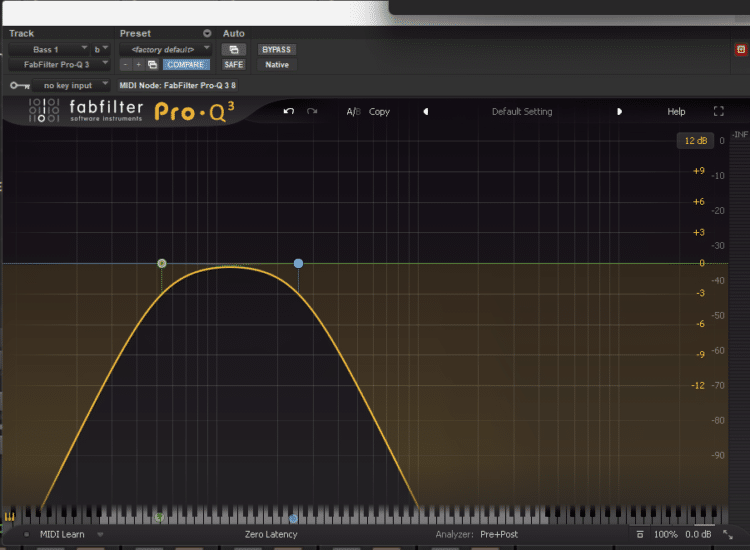Click the +6 dB scale label
Image resolution: width=750 pixels, height=550 pixels.
coord(698,202)
